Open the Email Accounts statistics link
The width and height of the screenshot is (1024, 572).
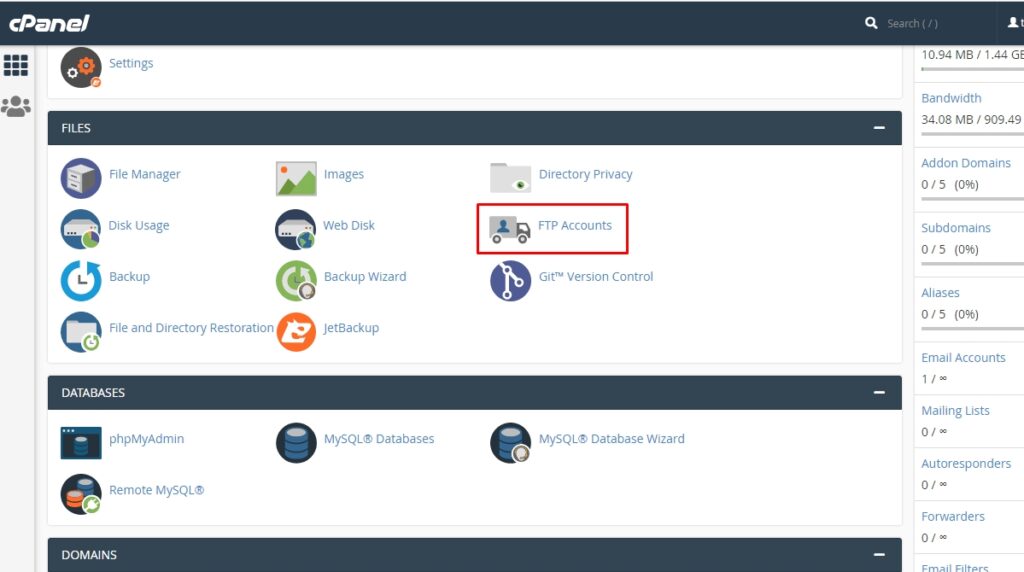coord(963,358)
